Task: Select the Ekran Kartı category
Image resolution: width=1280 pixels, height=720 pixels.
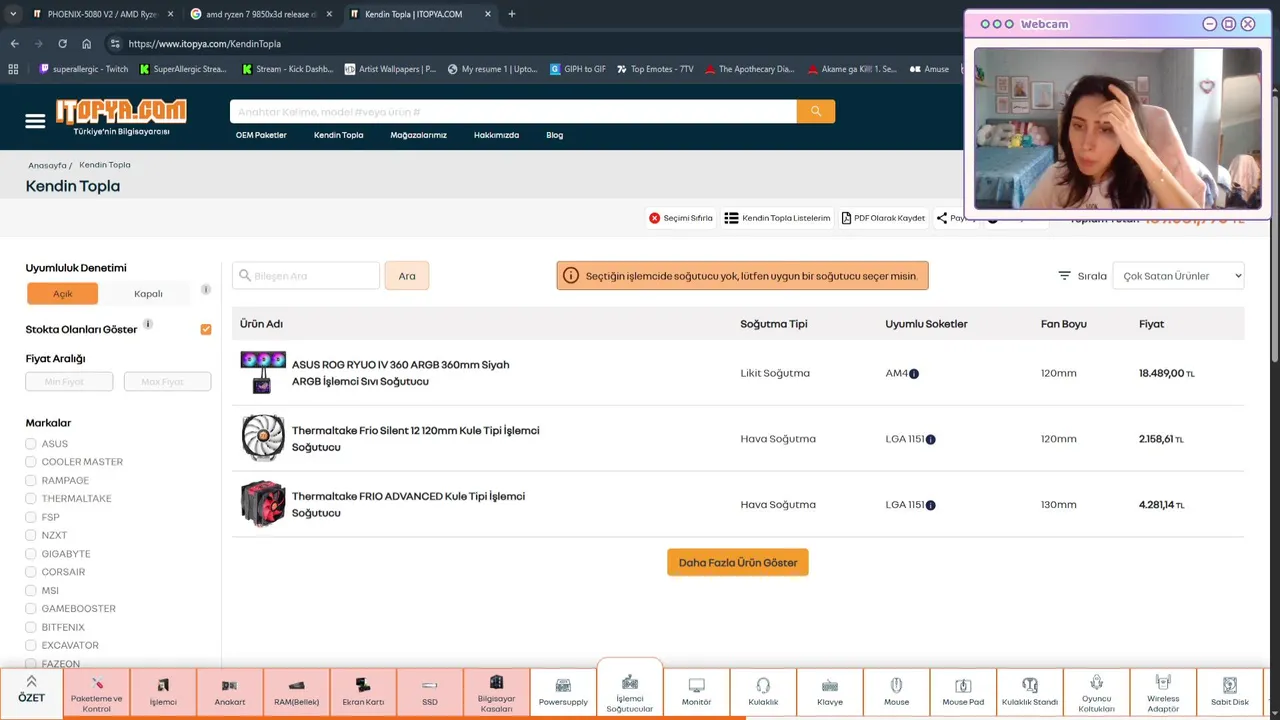Action: click(363, 693)
